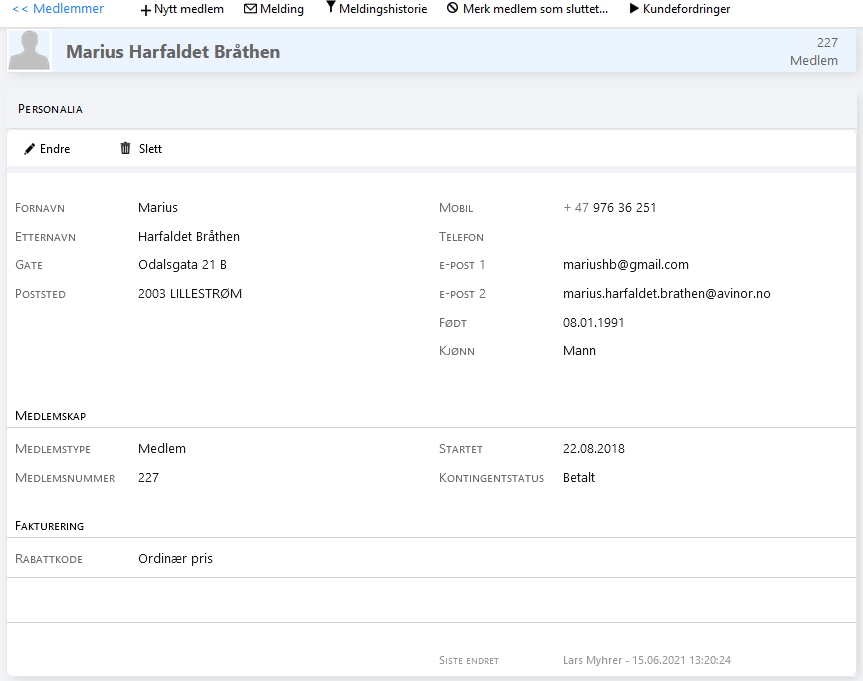This screenshot has height=681, width=863.
Task: Click the mobile number 976 36 251
Action: (x=624, y=208)
